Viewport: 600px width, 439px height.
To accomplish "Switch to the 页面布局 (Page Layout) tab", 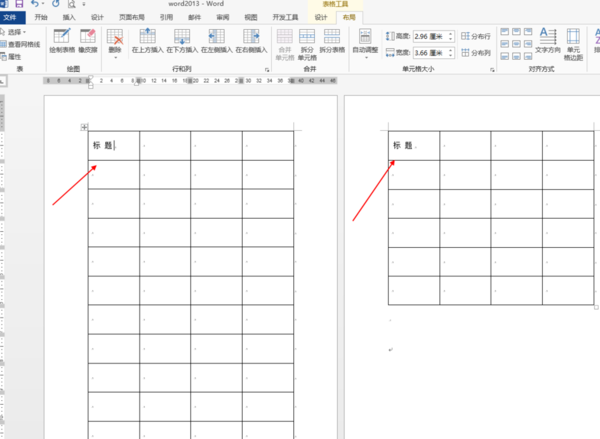I will click(132, 17).
